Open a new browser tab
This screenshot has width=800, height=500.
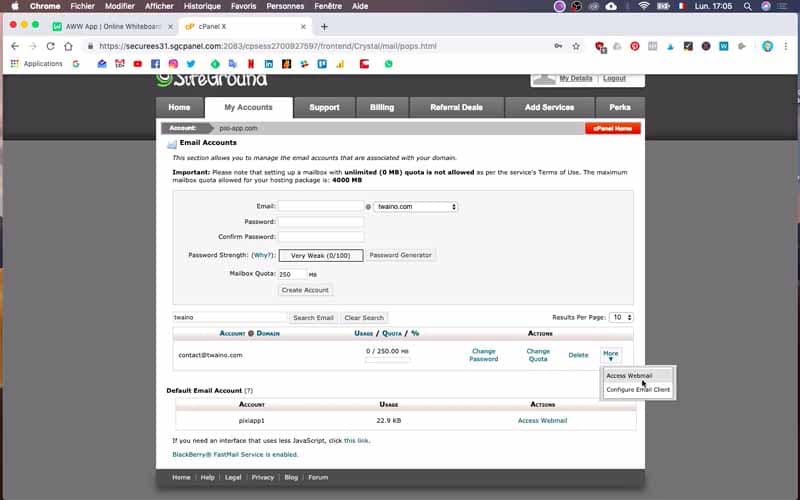[324, 27]
